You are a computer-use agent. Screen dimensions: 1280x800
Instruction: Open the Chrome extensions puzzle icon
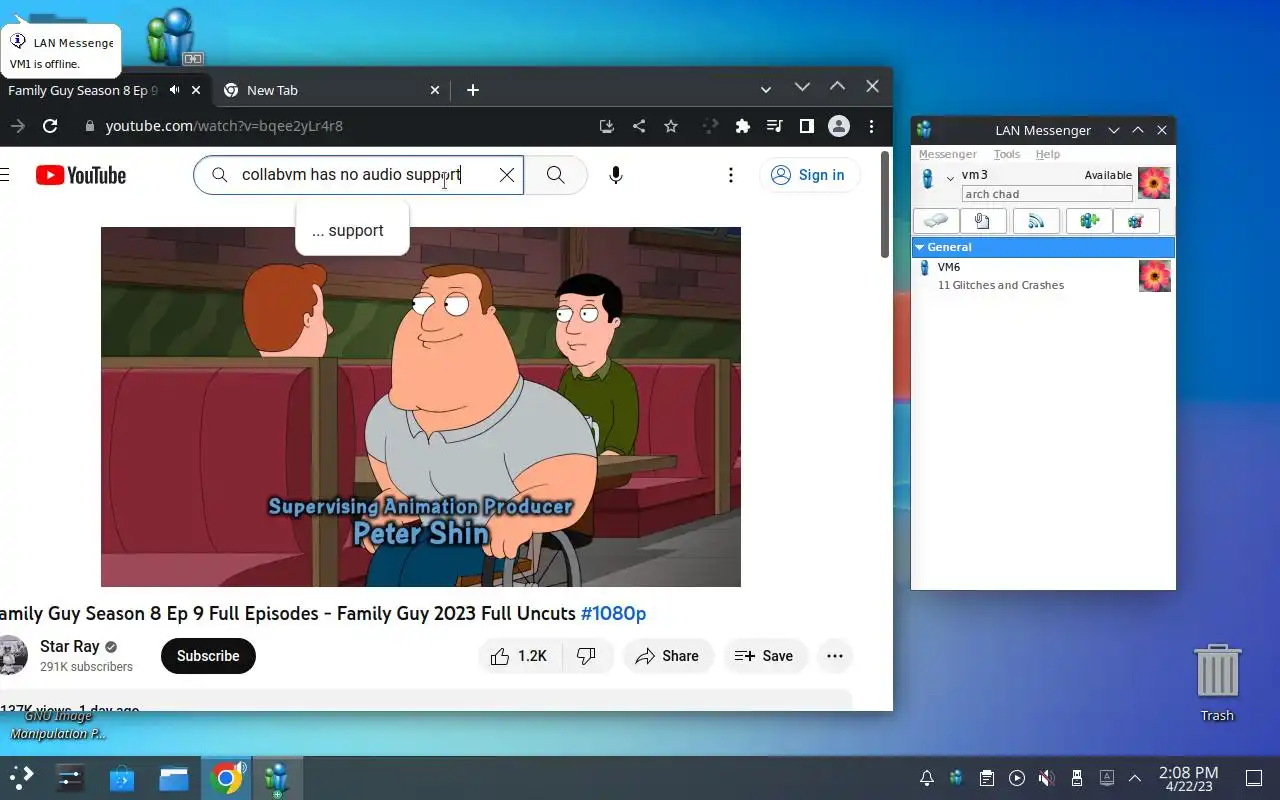742,126
